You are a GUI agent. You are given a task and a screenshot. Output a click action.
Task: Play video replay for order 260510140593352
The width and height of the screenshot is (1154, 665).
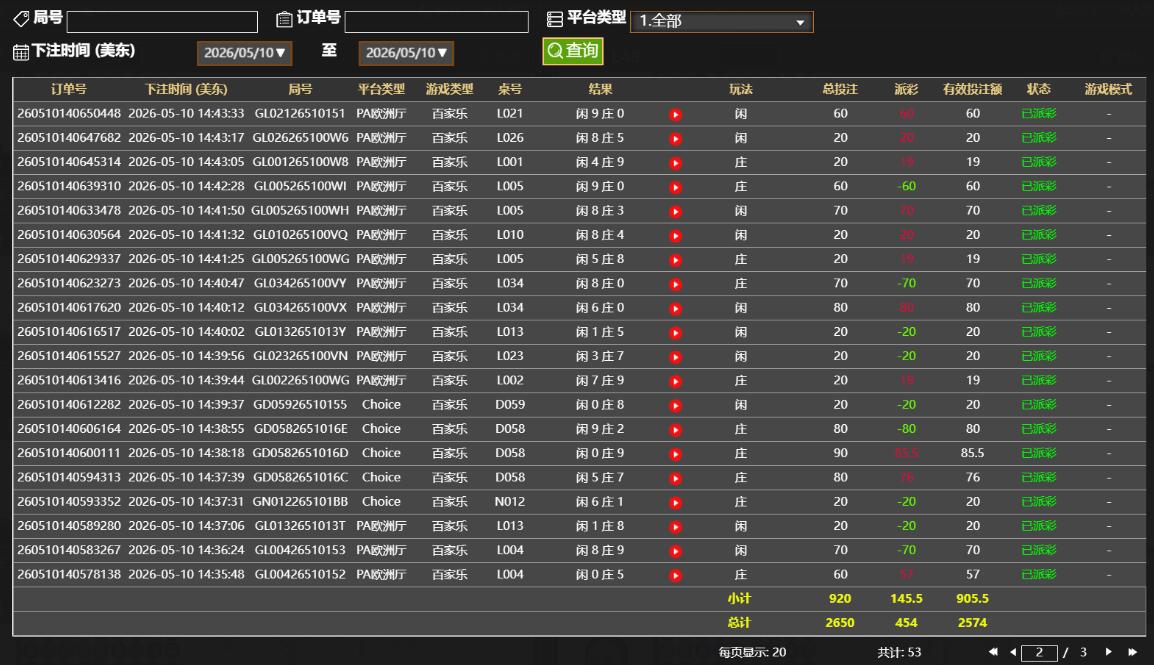675,502
